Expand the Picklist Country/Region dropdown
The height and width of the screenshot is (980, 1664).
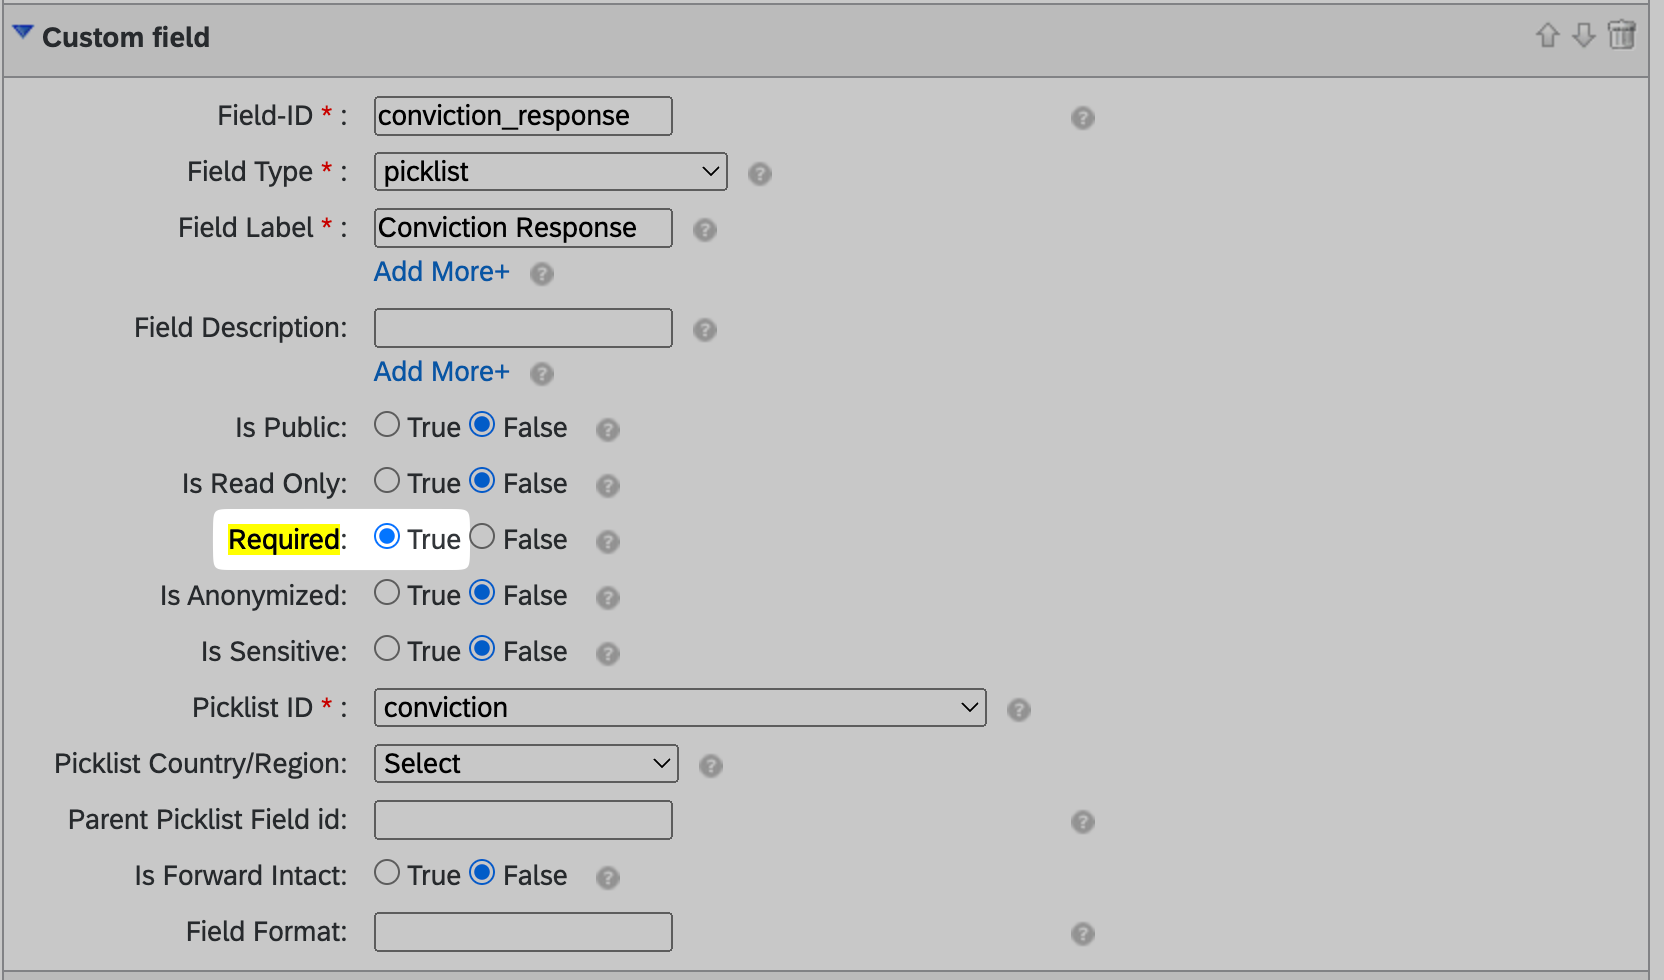pos(526,764)
